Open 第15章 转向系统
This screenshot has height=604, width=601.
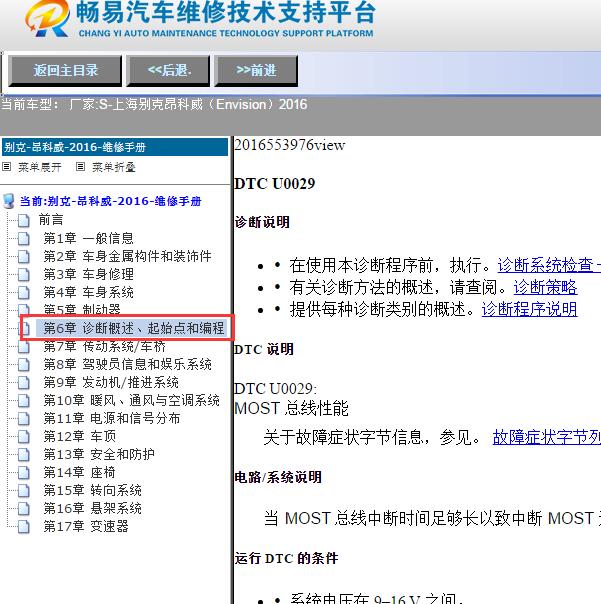[92, 490]
